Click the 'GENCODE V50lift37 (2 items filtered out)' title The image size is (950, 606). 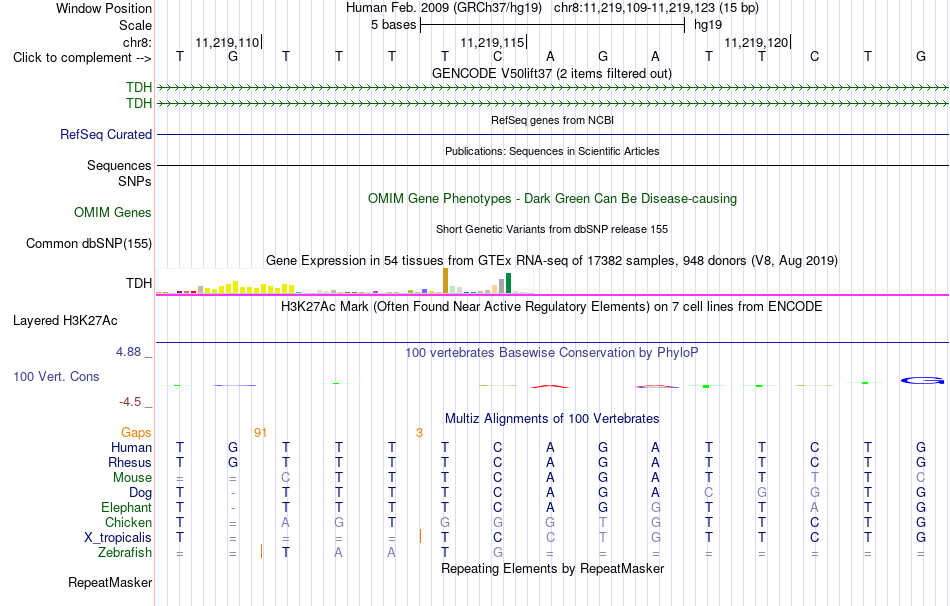click(551, 73)
